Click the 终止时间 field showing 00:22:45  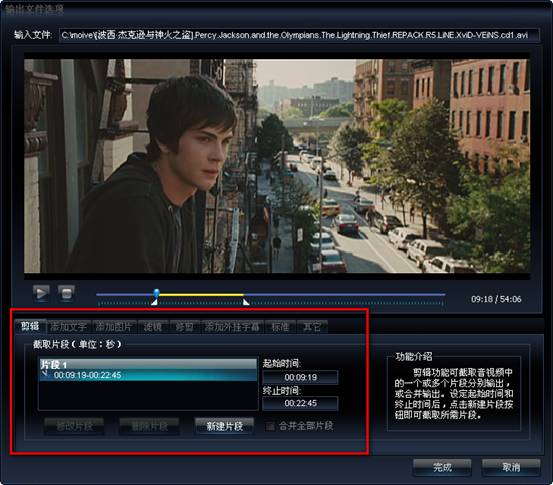tap(300, 403)
